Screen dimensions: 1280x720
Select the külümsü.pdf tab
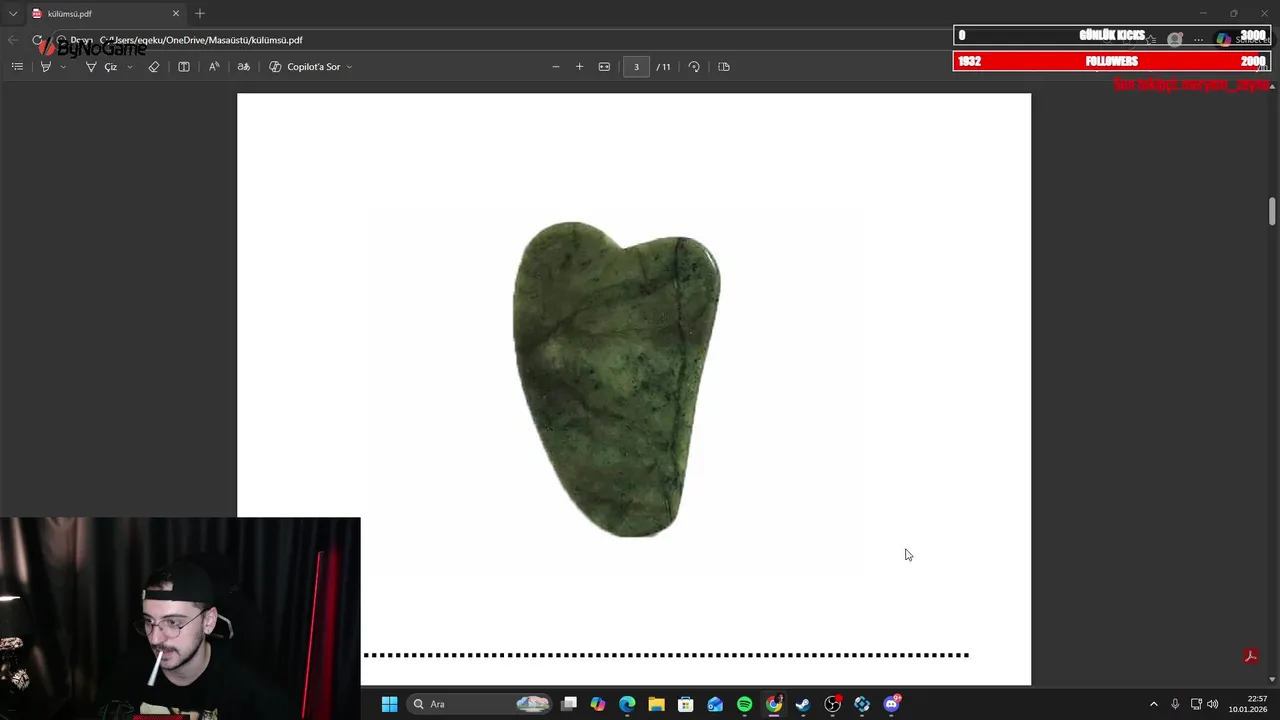click(105, 14)
